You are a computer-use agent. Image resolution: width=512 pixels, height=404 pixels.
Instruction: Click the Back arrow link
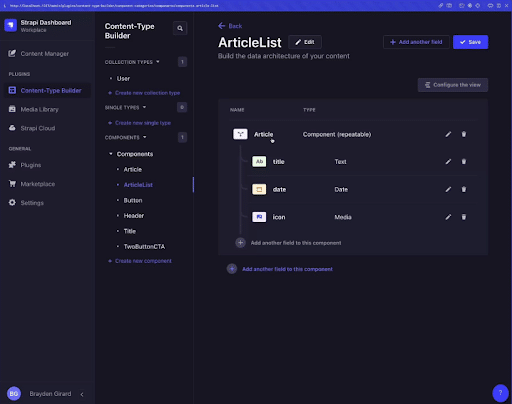[x=230, y=26]
